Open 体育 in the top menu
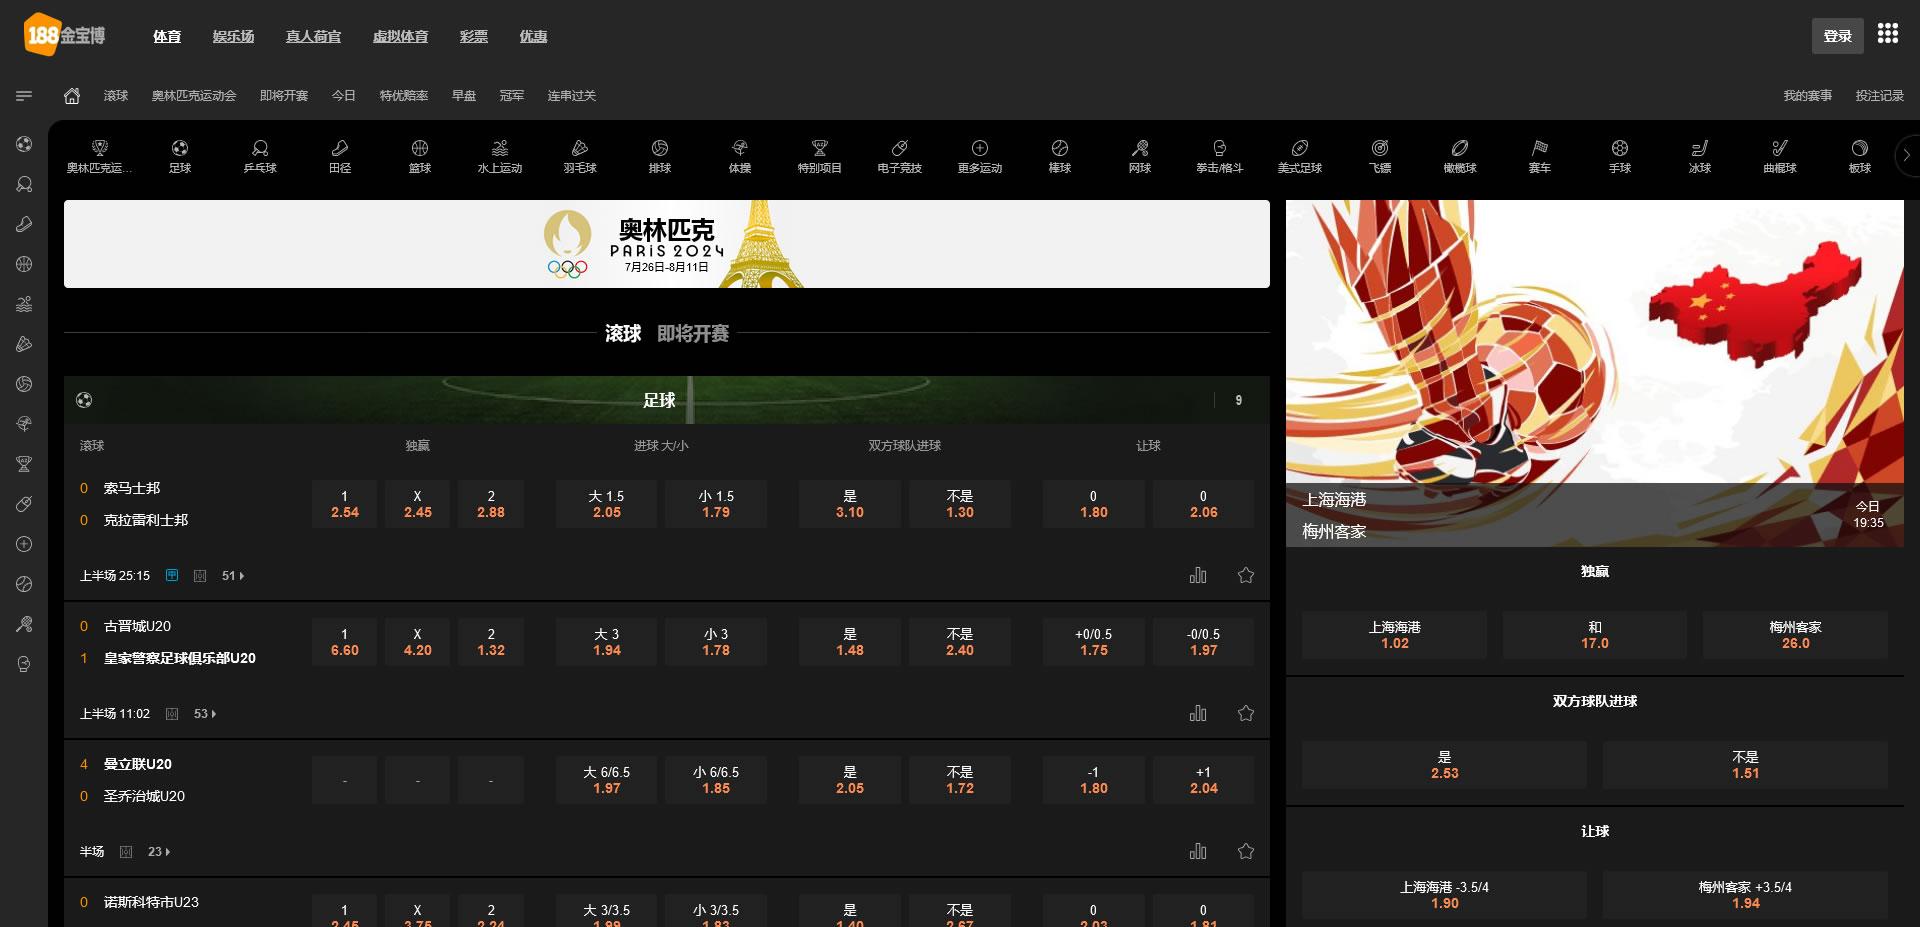This screenshot has height=927, width=1920. 167,36
